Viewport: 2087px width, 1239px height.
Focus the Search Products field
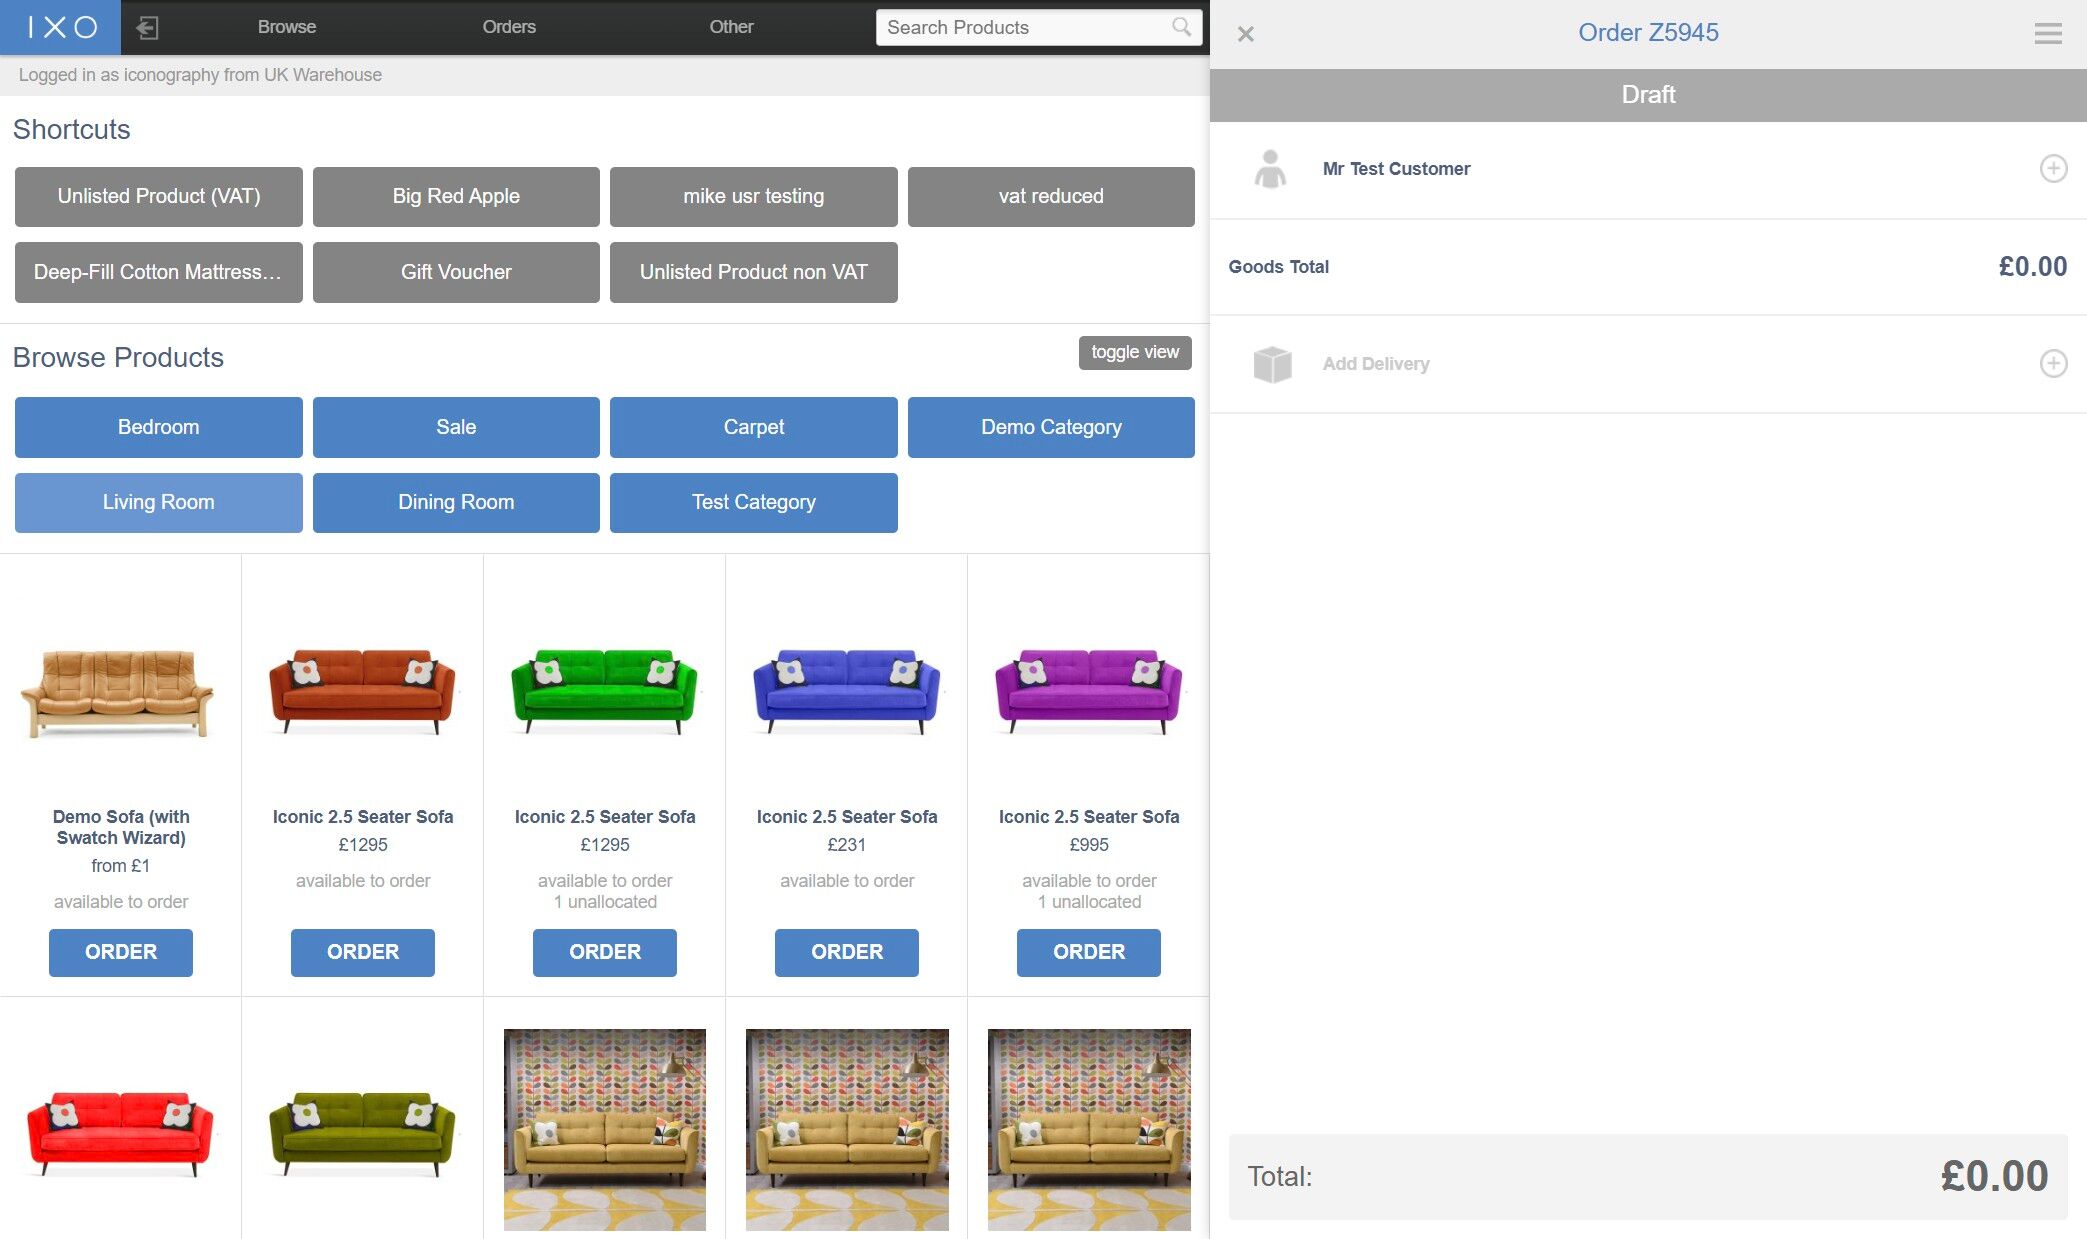point(1020,27)
